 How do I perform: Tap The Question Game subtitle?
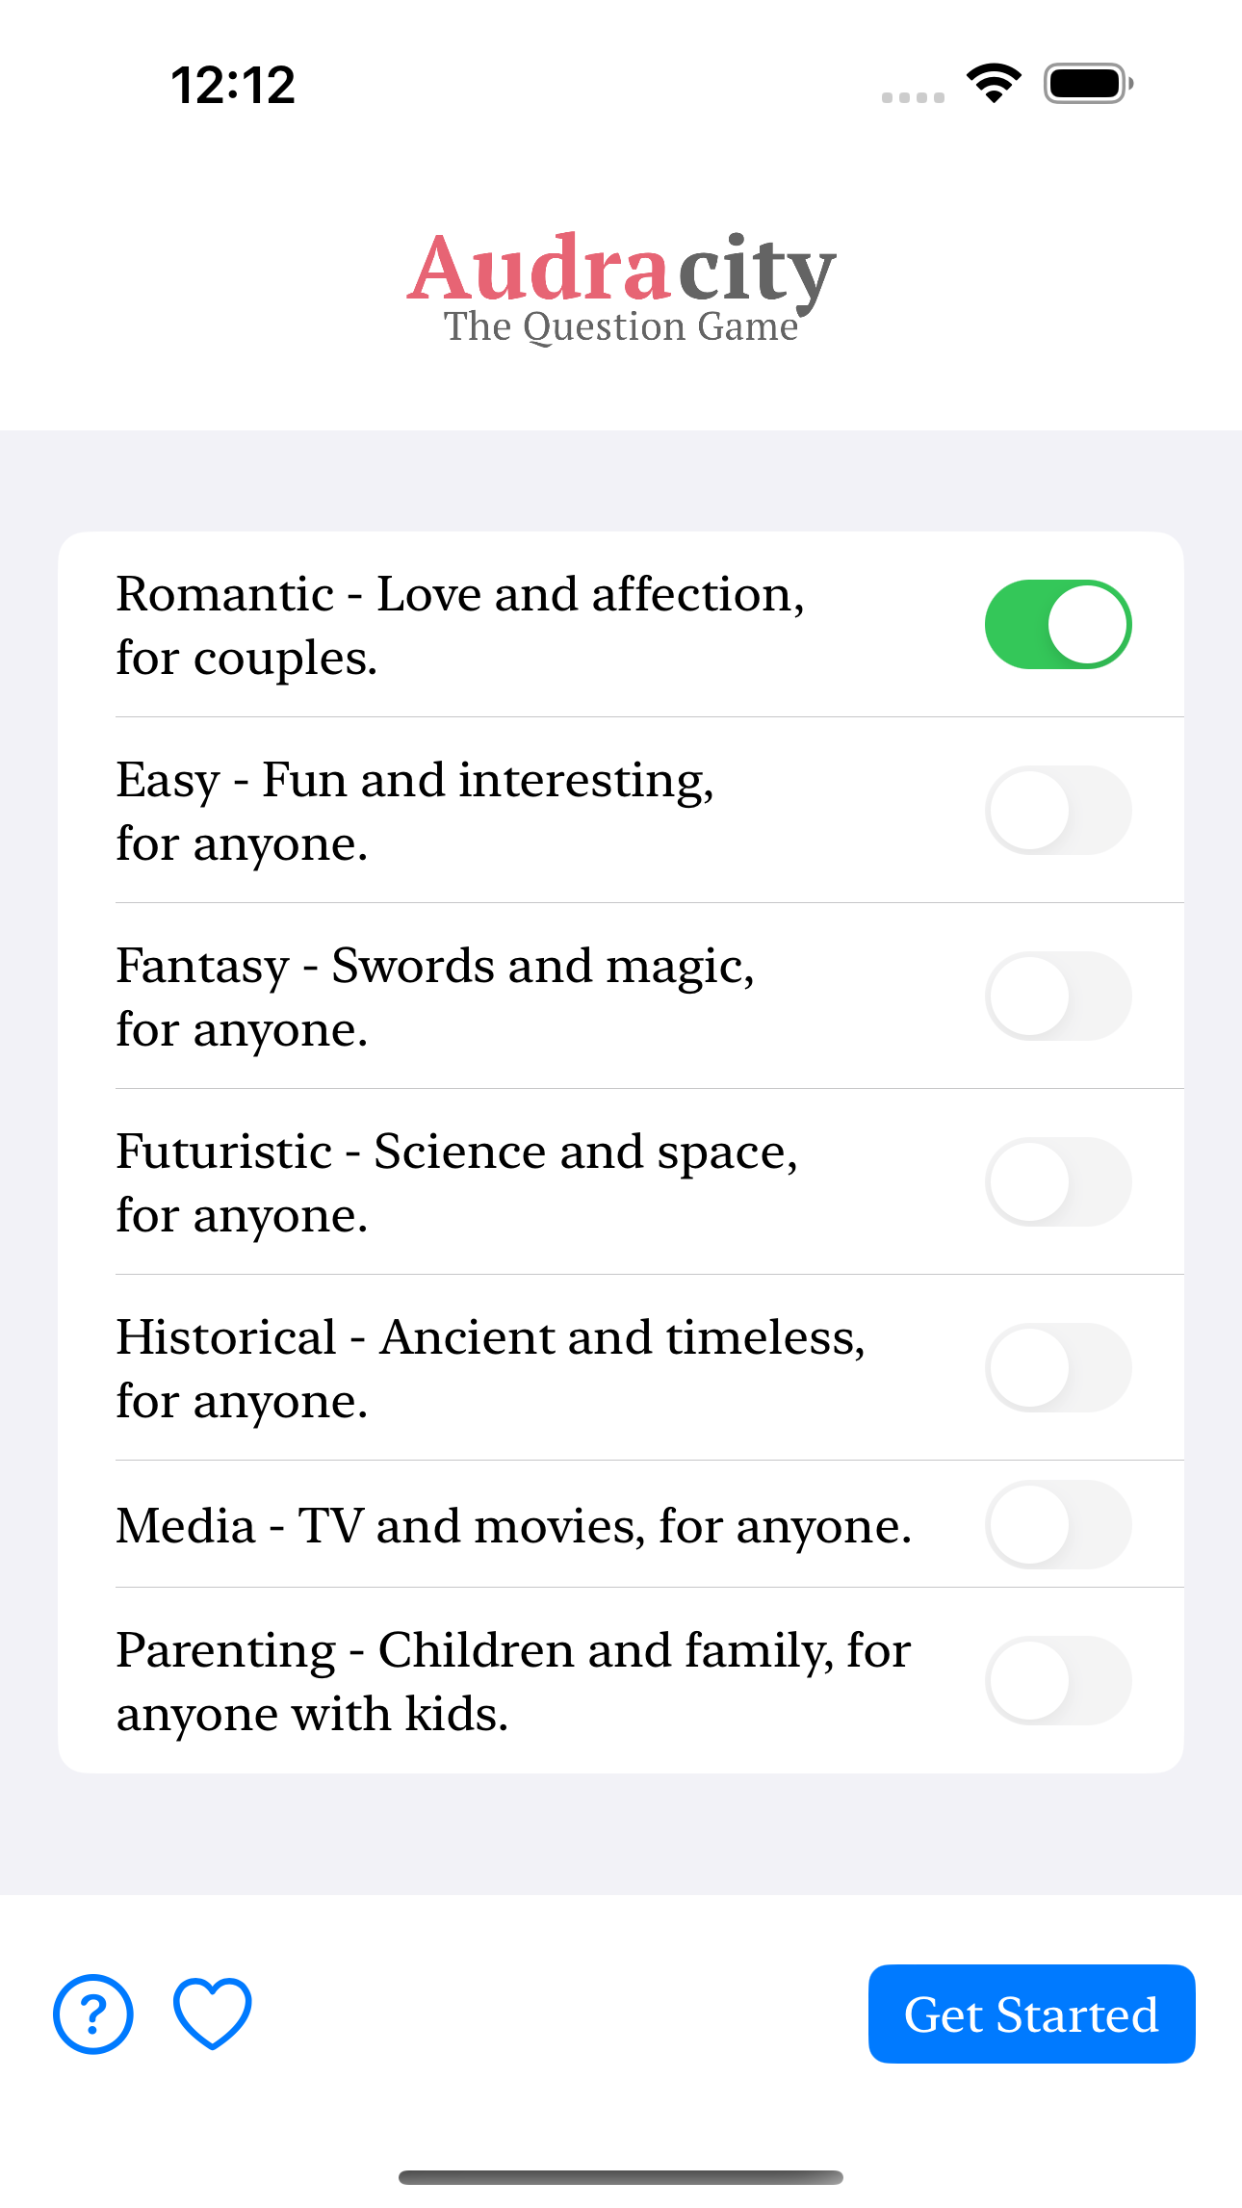pos(621,327)
